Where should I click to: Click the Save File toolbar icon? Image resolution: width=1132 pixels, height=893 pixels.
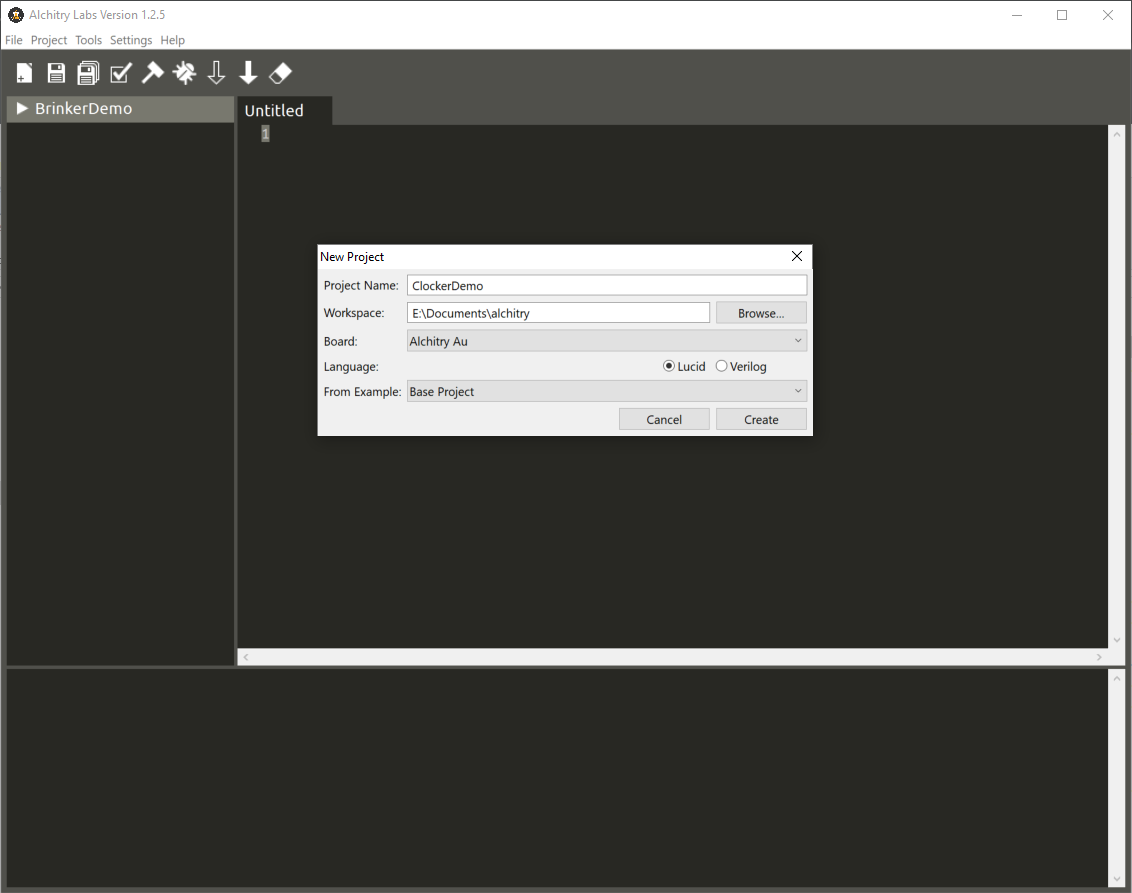[56, 73]
